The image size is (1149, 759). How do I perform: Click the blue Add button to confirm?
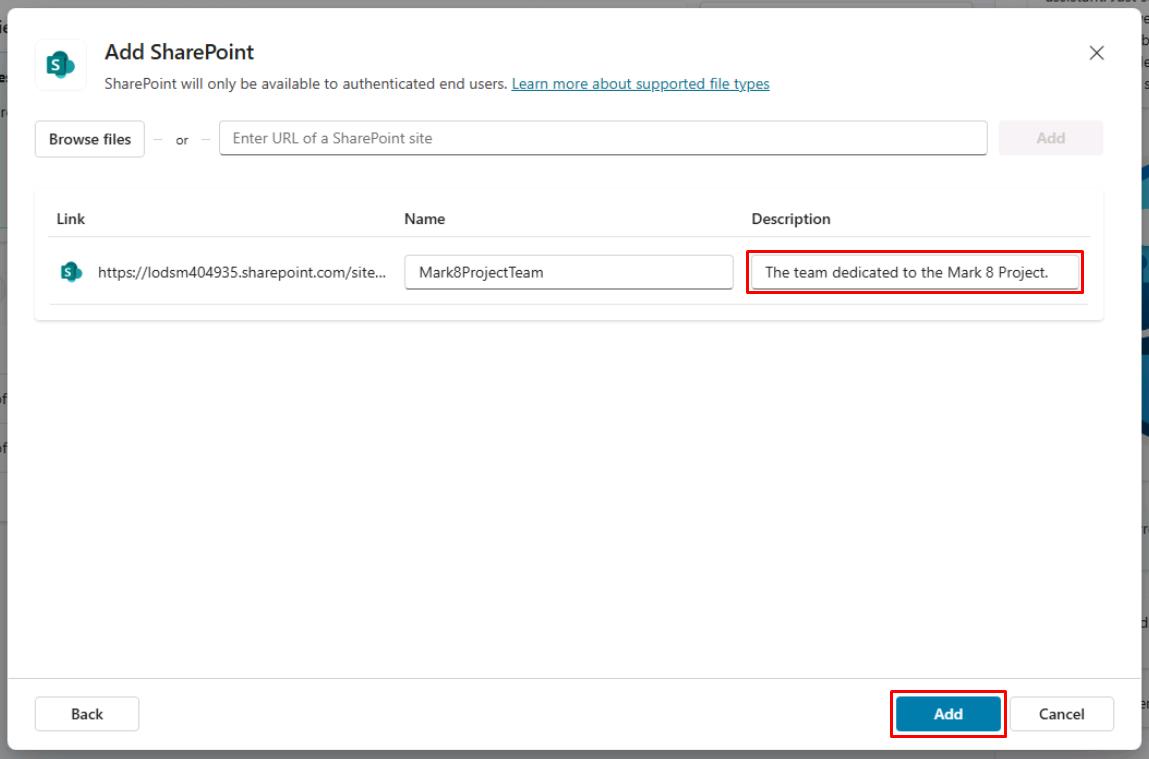click(947, 713)
